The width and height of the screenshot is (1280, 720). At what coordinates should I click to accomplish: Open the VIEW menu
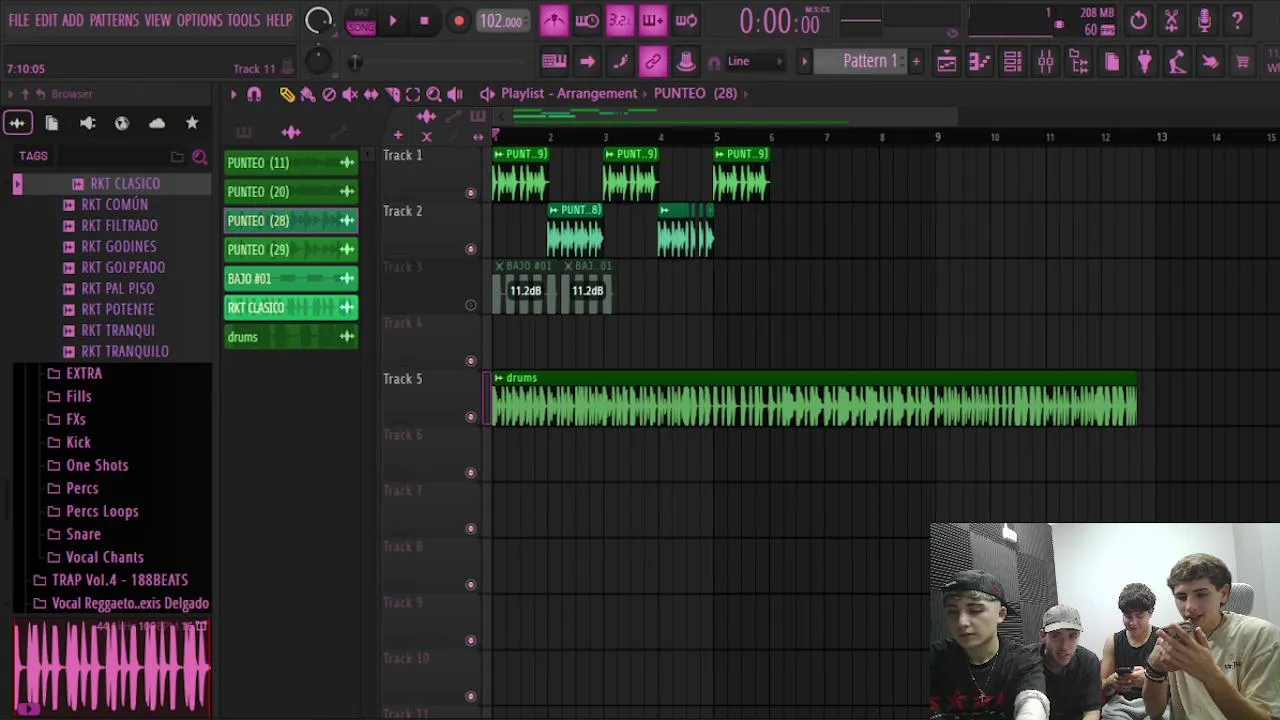pyautogui.click(x=158, y=20)
